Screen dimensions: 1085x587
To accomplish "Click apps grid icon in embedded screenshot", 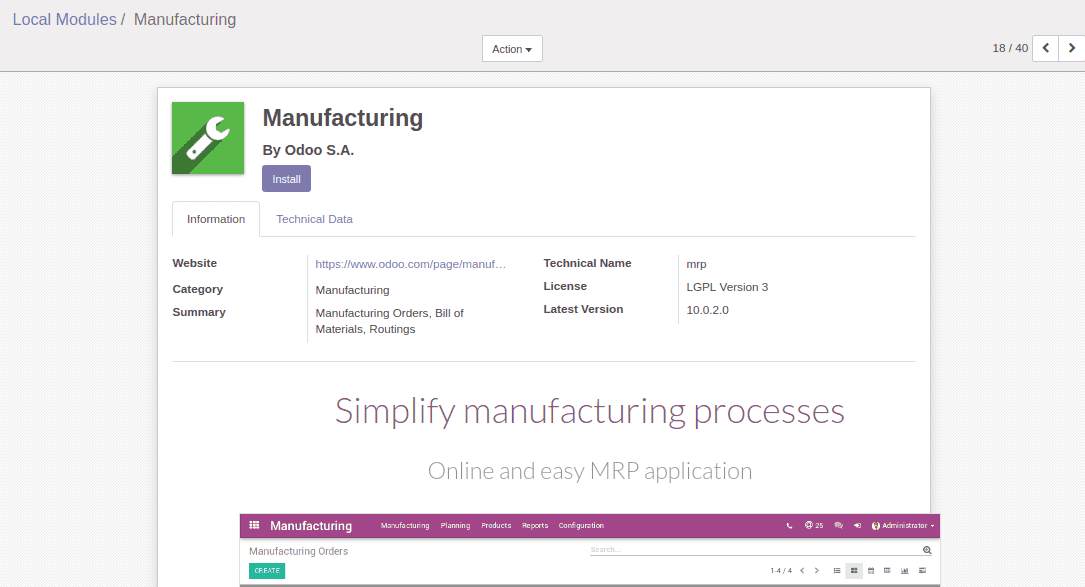I will coord(254,525).
